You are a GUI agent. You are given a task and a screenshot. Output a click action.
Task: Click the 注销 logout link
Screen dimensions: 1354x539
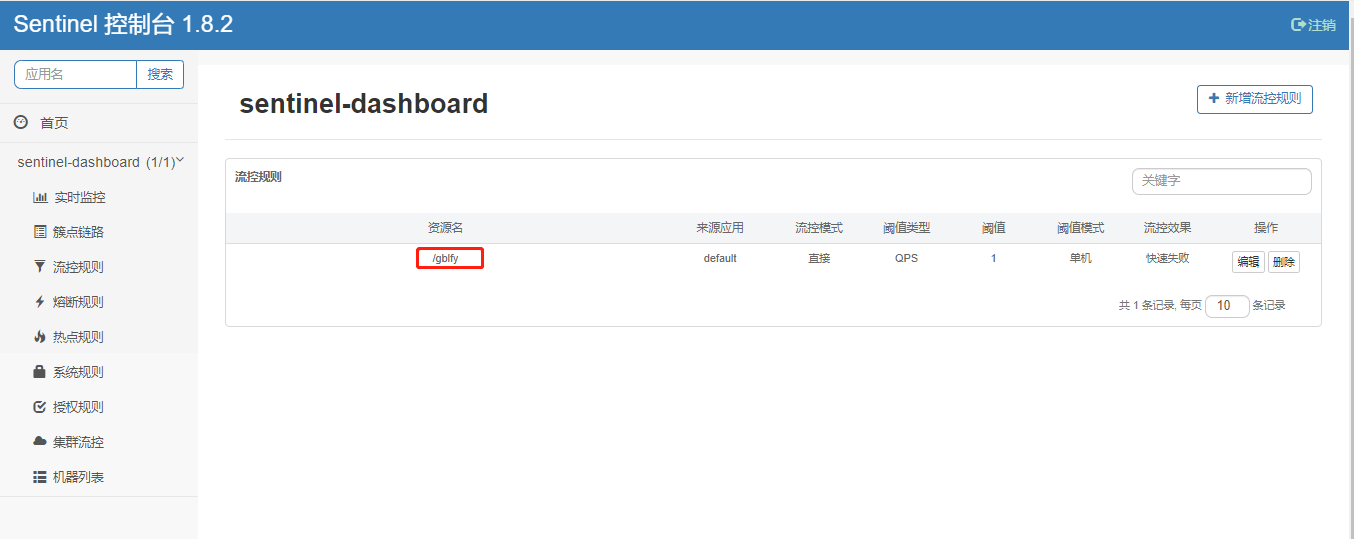[x=1313, y=25]
